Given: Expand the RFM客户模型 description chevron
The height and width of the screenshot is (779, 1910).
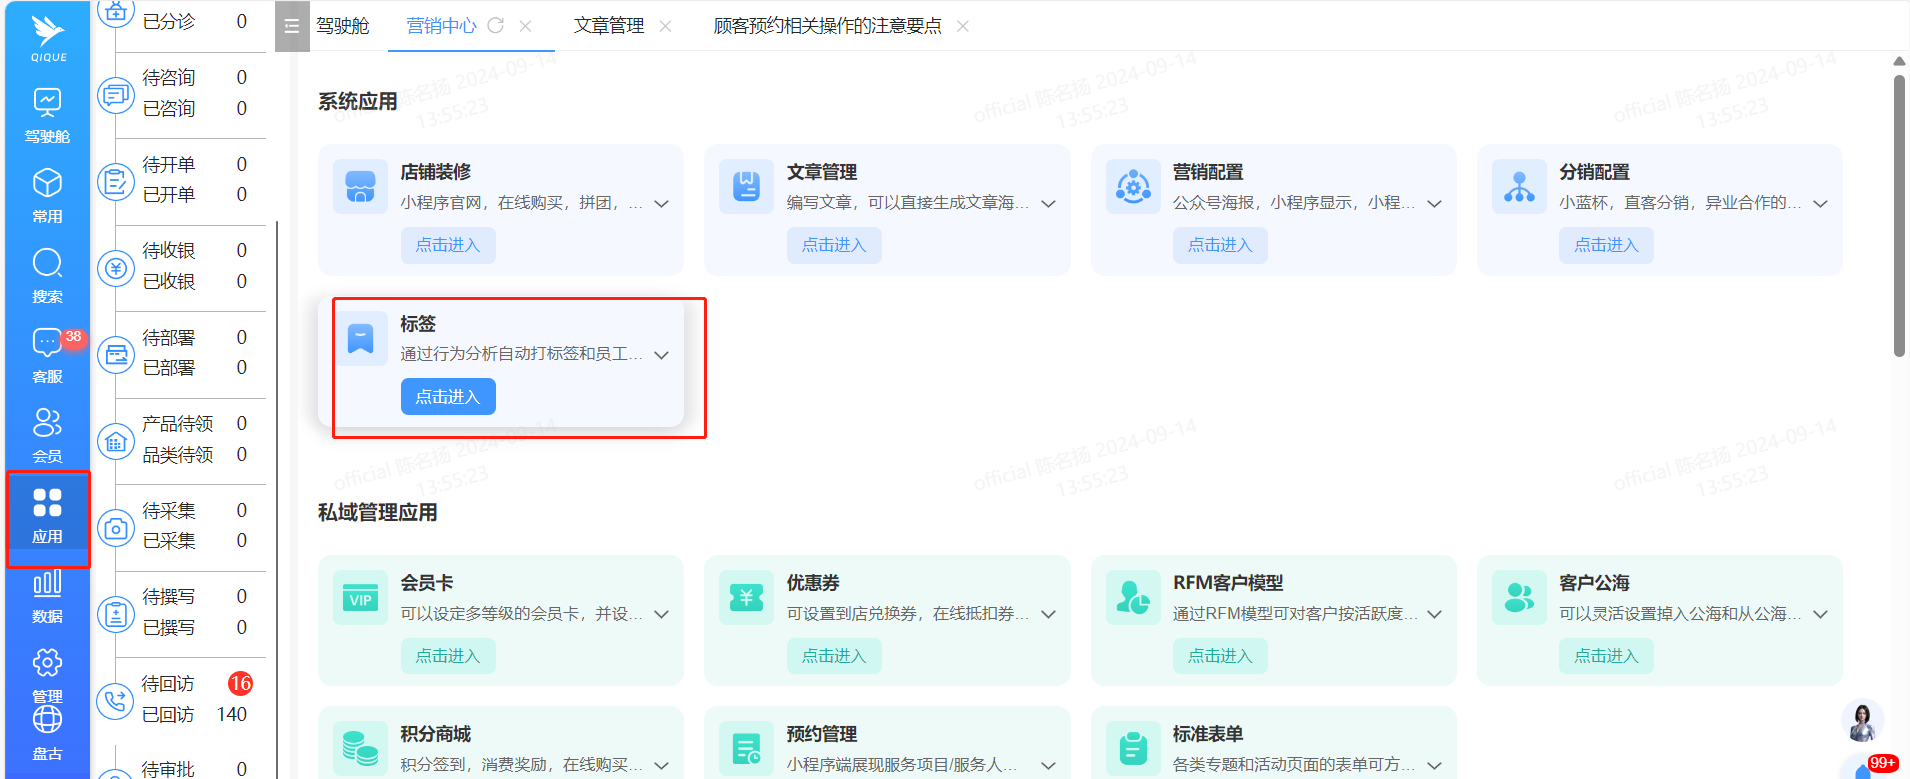Looking at the screenshot, I should [x=1435, y=615].
